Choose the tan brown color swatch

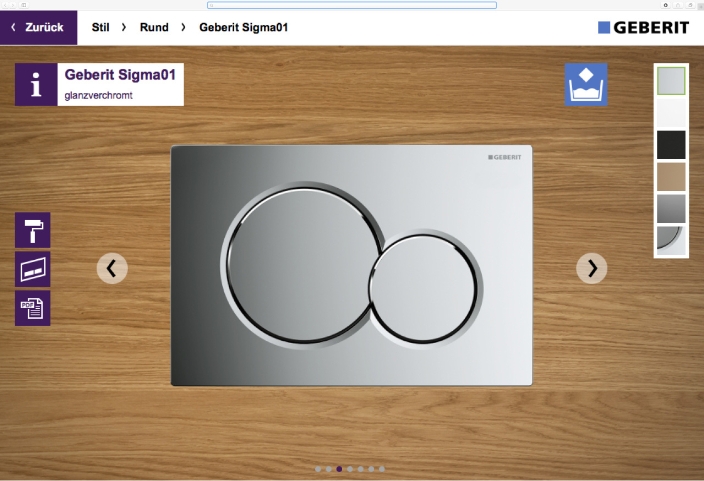671,177
